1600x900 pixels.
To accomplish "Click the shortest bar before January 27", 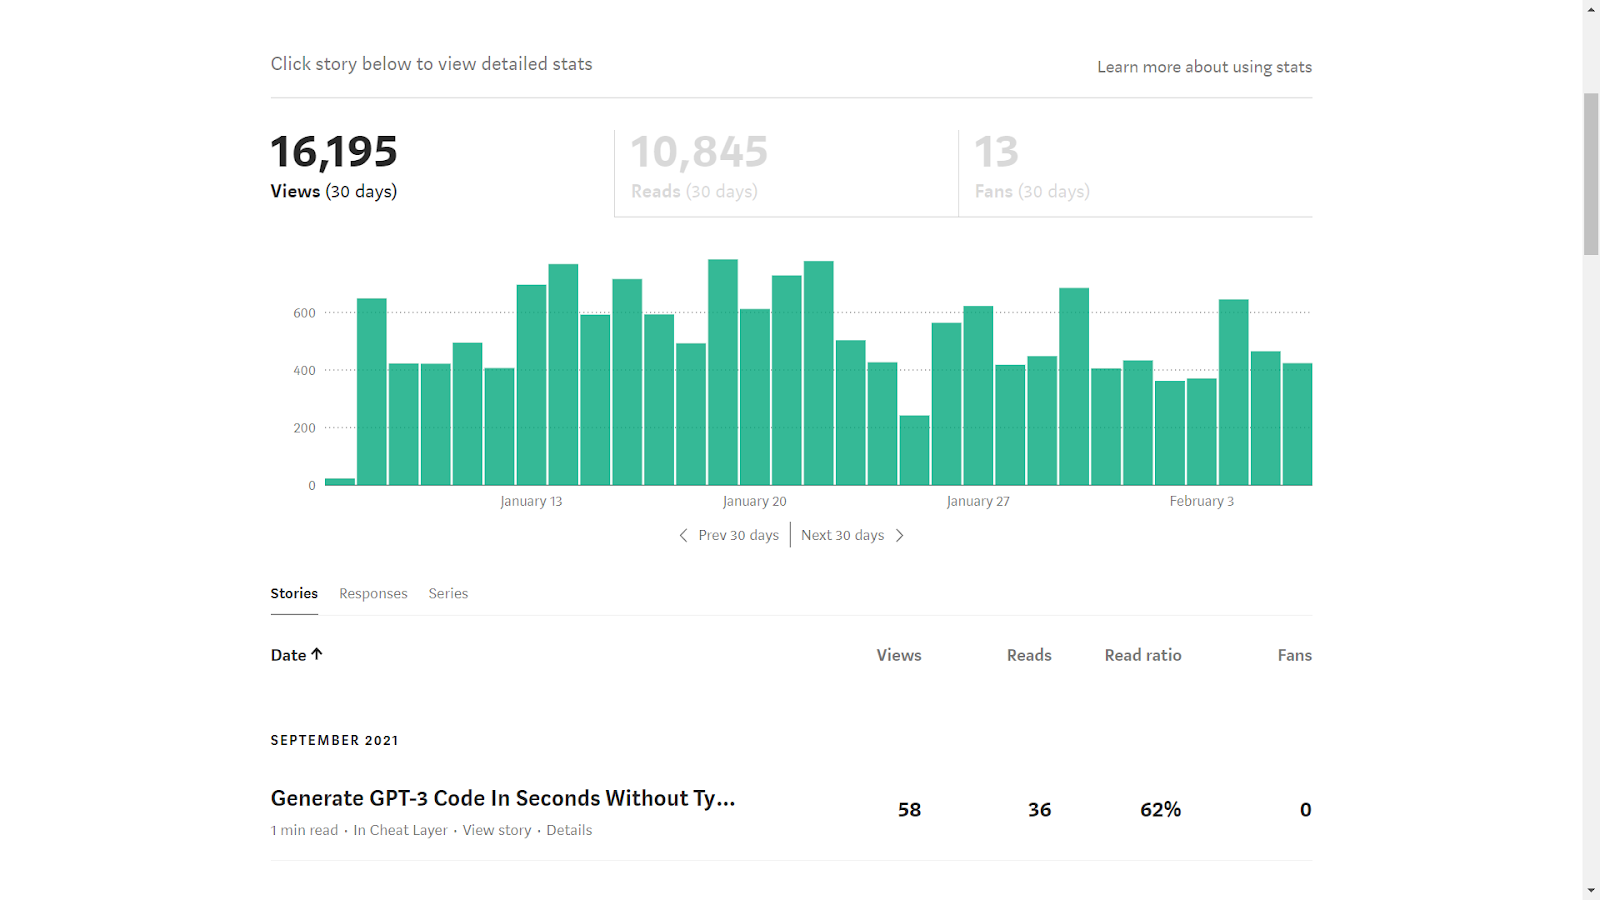I will coord(914,450).
